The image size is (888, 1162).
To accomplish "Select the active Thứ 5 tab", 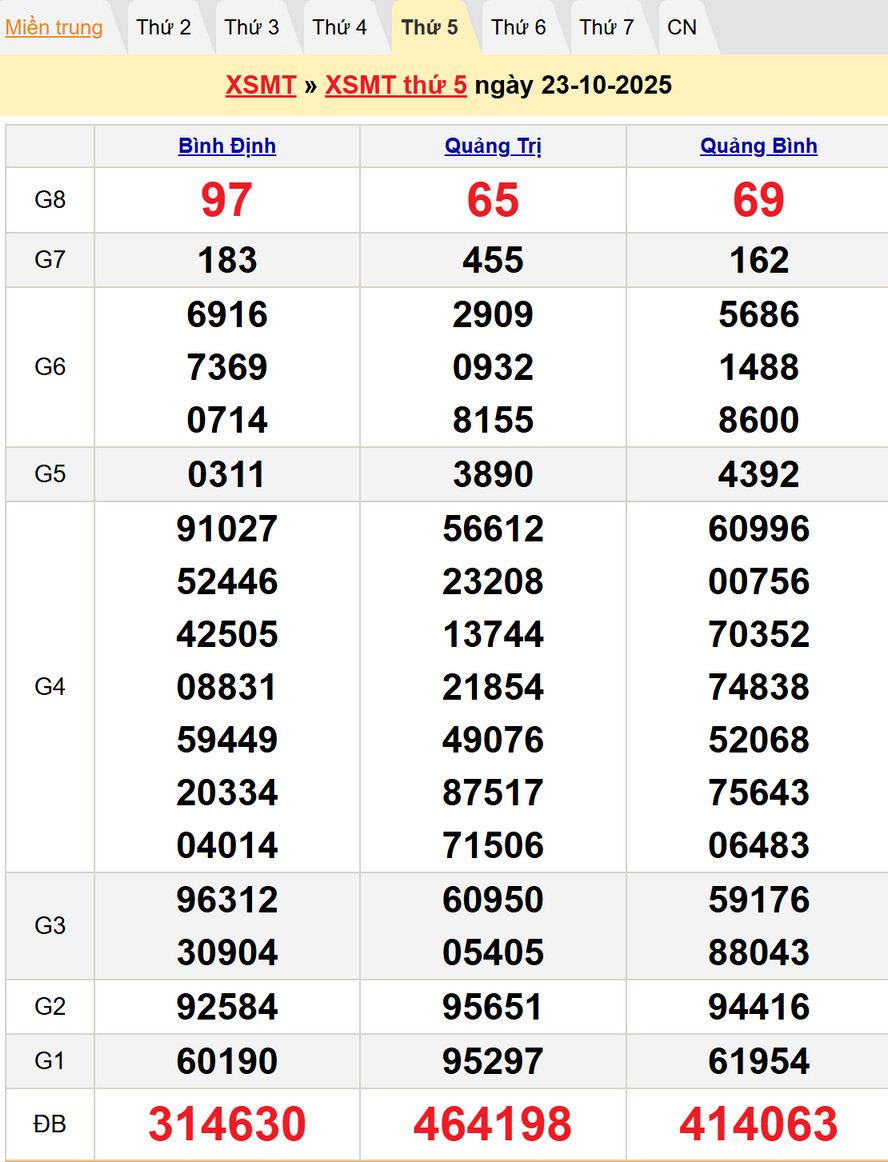I will click(x=429, y=27).
